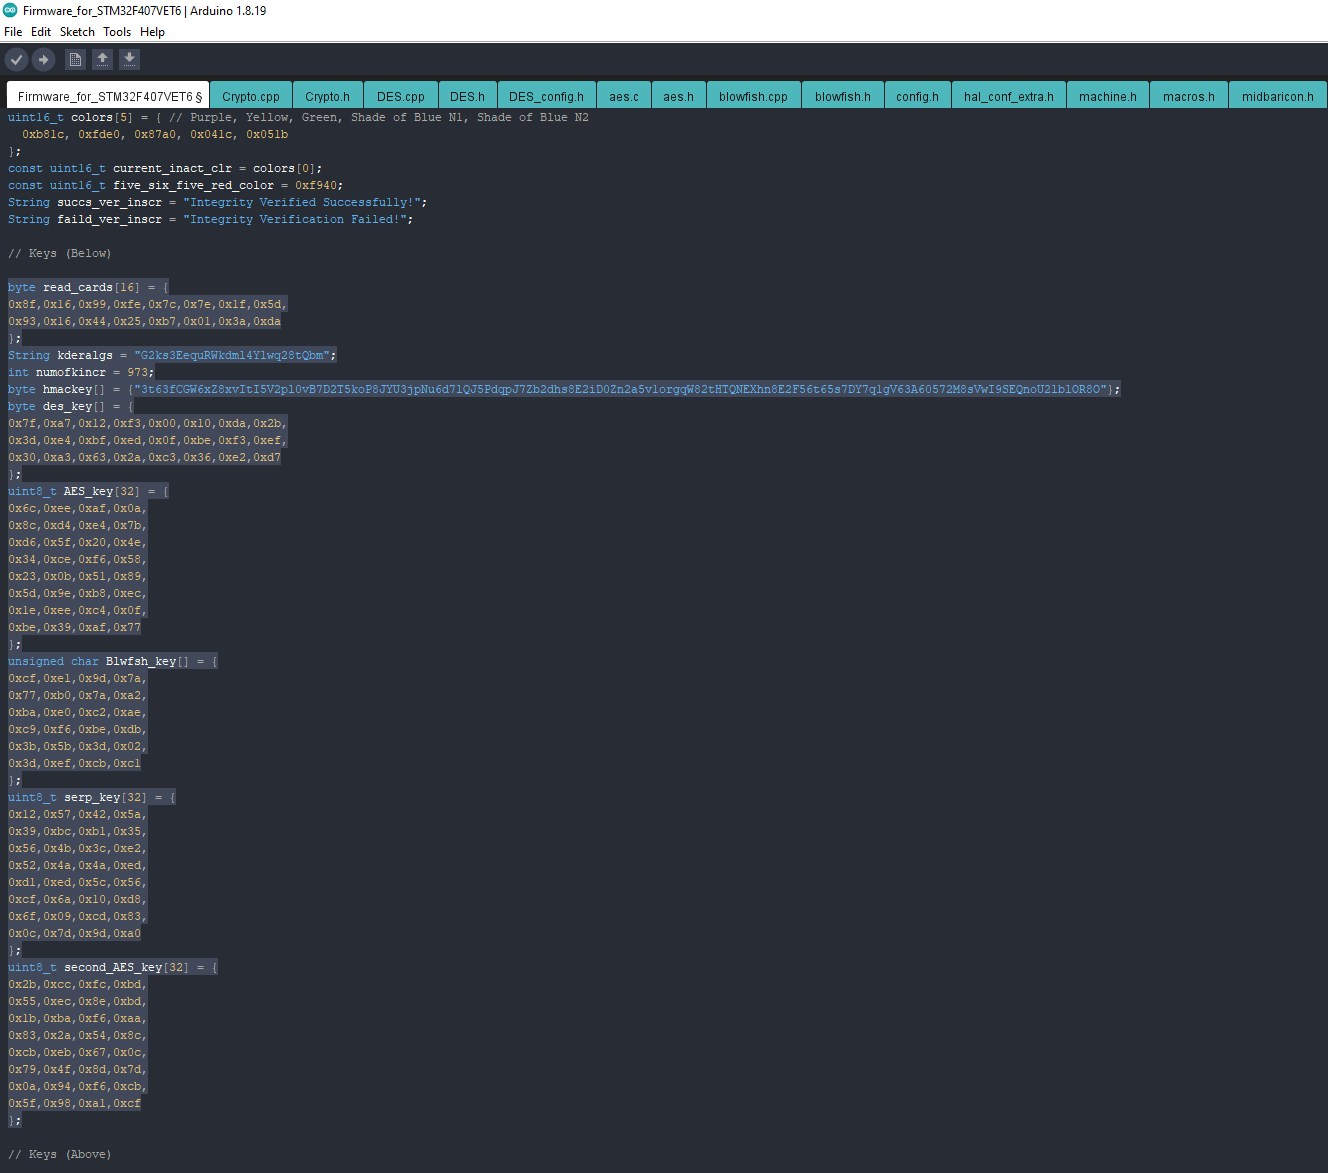Open the Sketch menu
The image size is (1328, 1173).
coord(77,32)
